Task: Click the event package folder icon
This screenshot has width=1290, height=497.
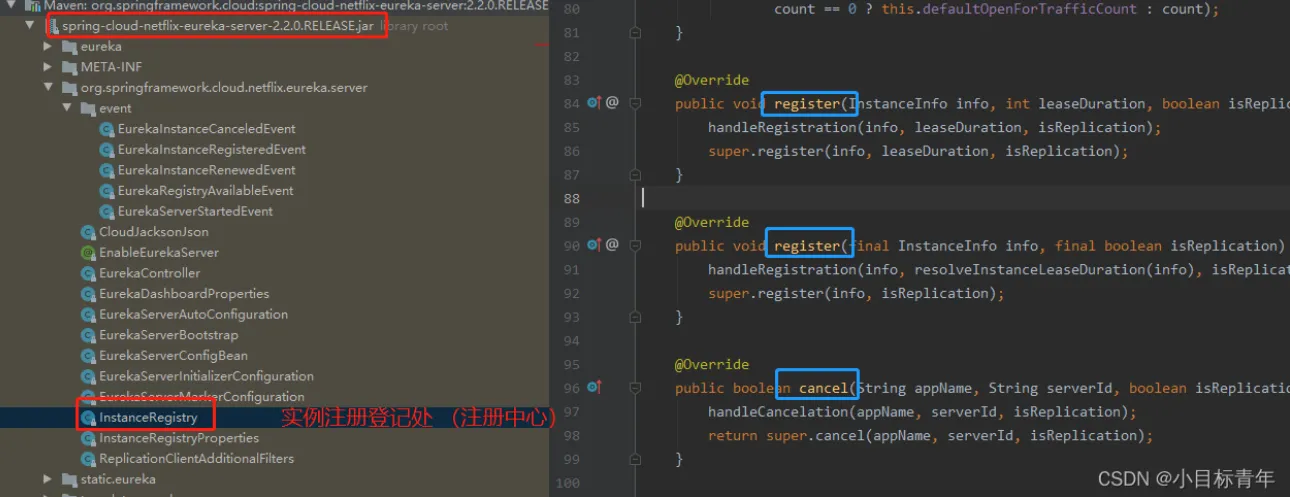Action: click(89, 108)
